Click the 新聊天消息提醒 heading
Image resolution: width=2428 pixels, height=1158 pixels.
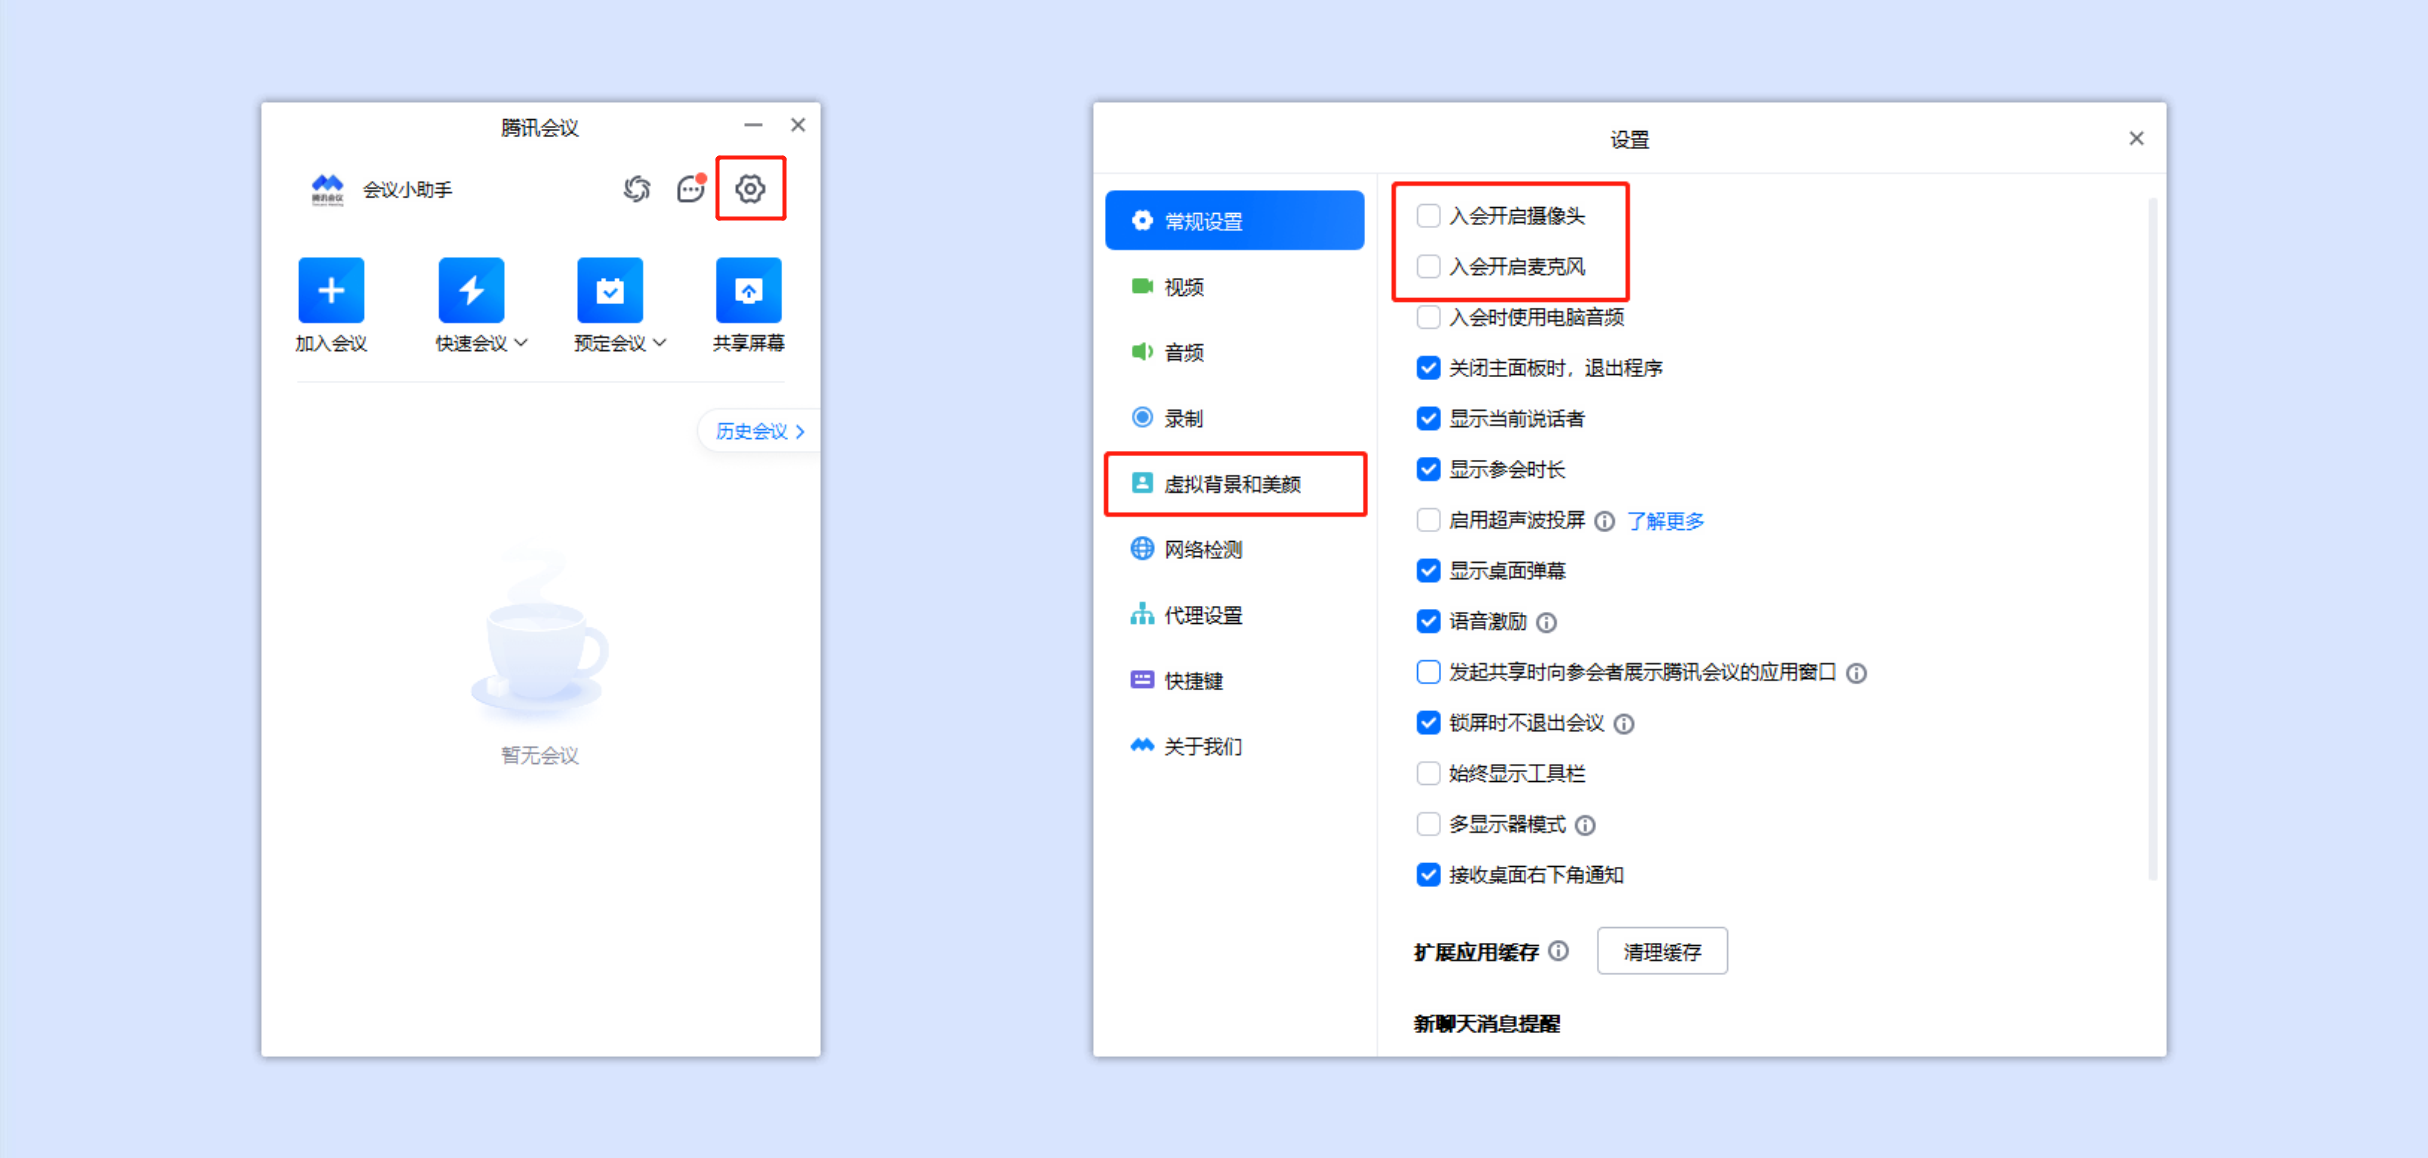tap(1487, 1024)
